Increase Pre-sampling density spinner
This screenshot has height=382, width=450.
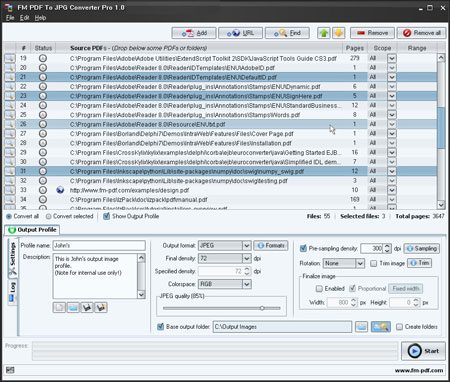(387, 246)
